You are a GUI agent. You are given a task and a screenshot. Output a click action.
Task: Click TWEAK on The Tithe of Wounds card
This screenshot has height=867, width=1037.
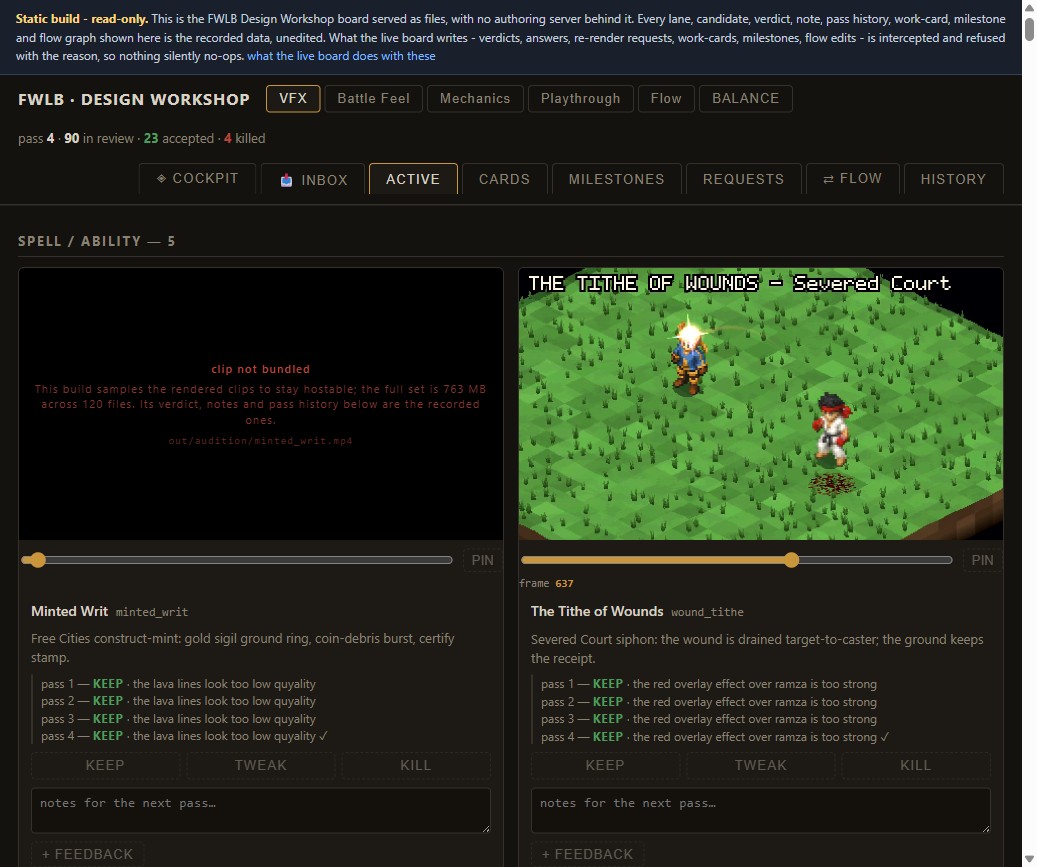[x=761, y=765]
